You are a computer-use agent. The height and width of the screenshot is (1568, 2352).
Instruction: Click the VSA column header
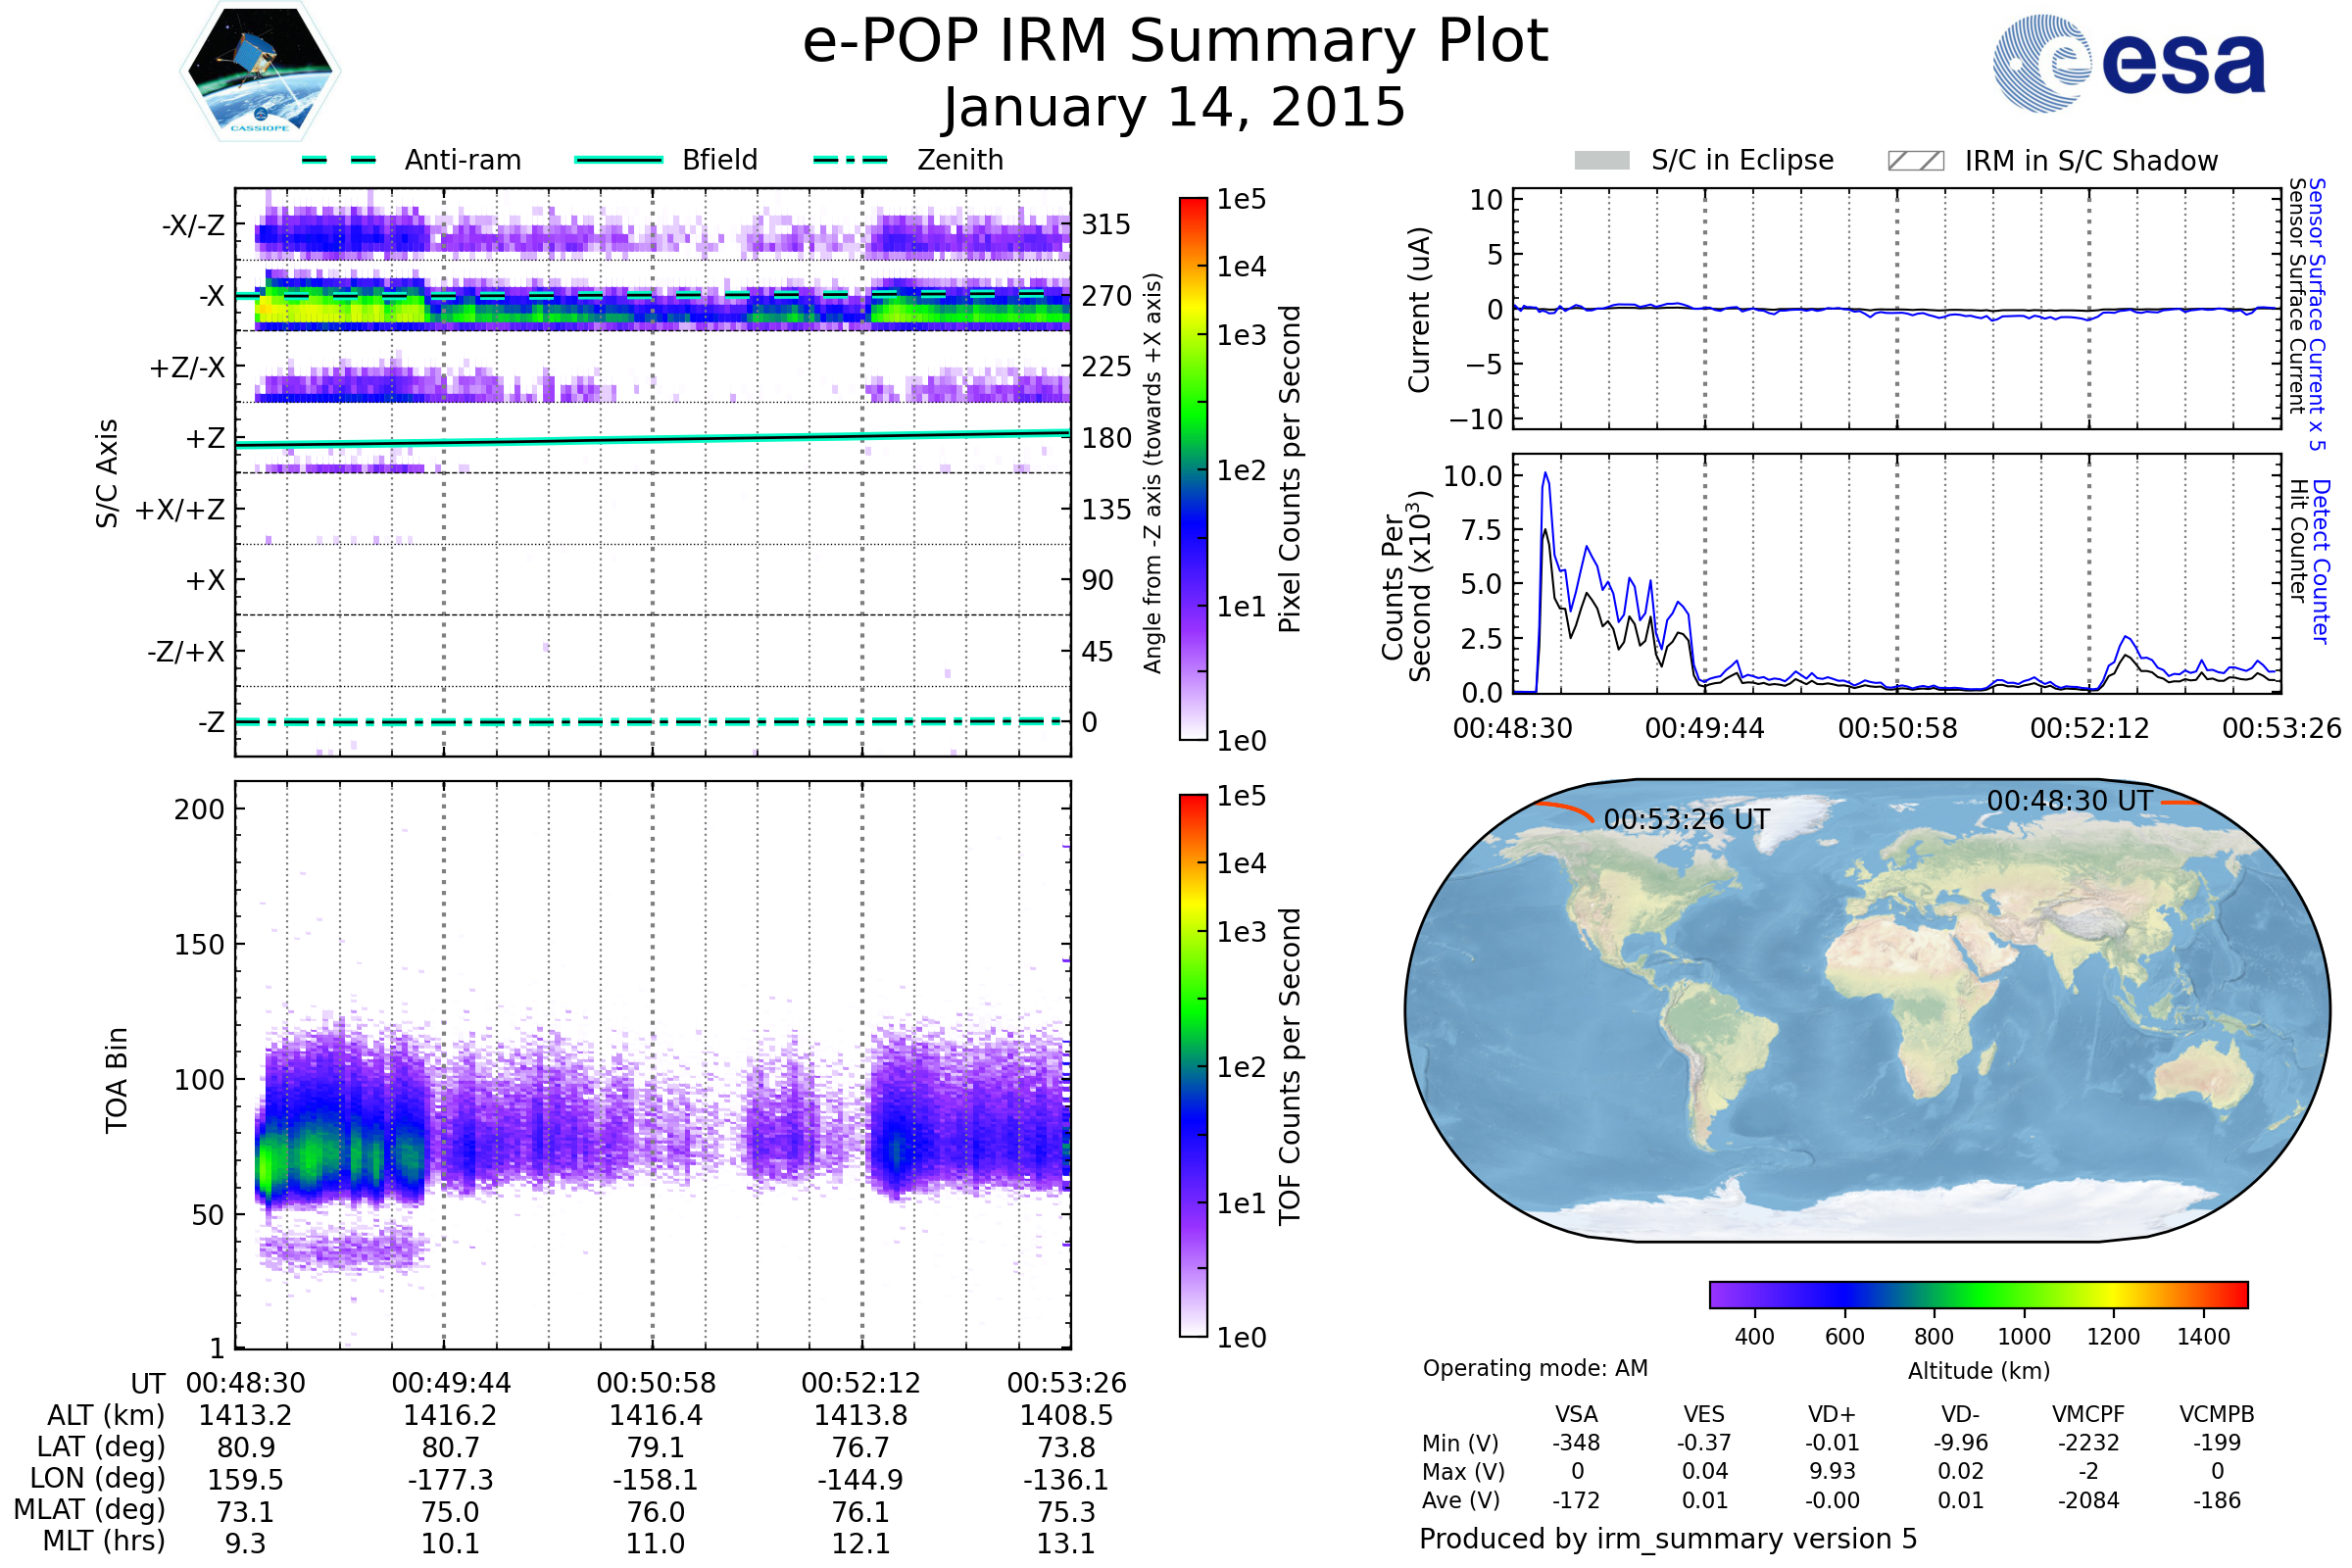point(1576,1414)
